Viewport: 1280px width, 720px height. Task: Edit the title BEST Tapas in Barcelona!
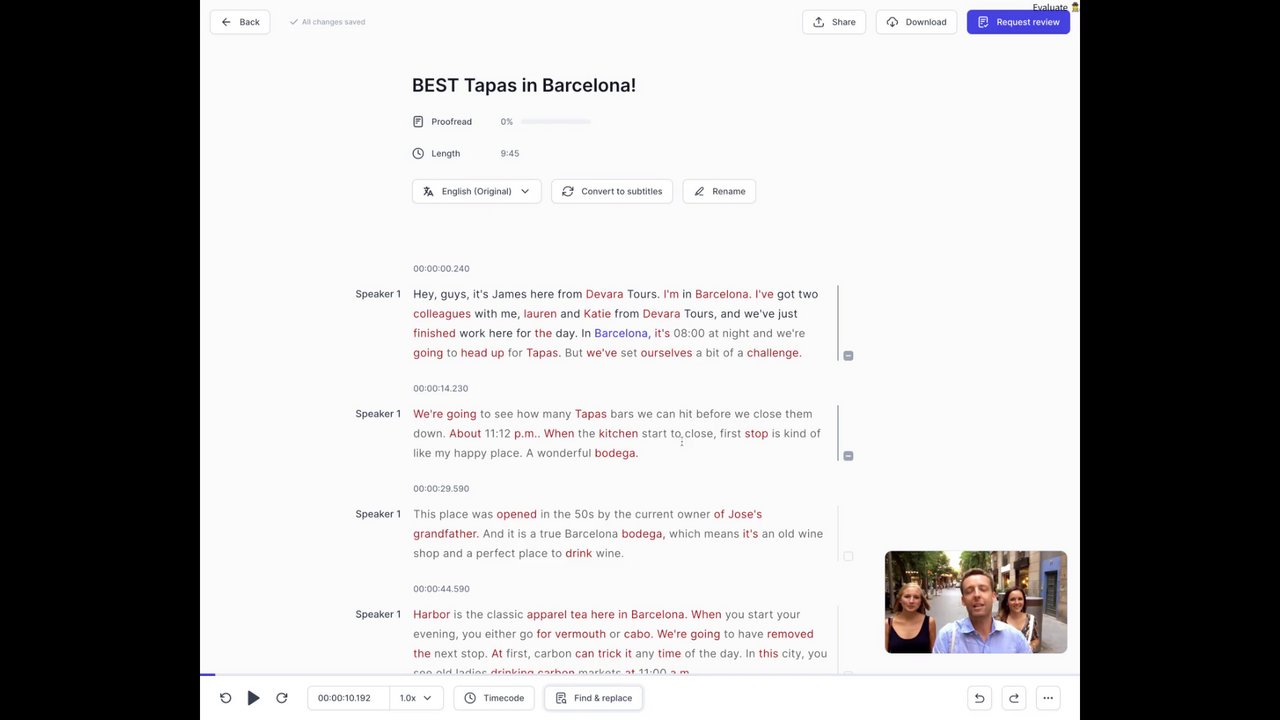[524, 85]
